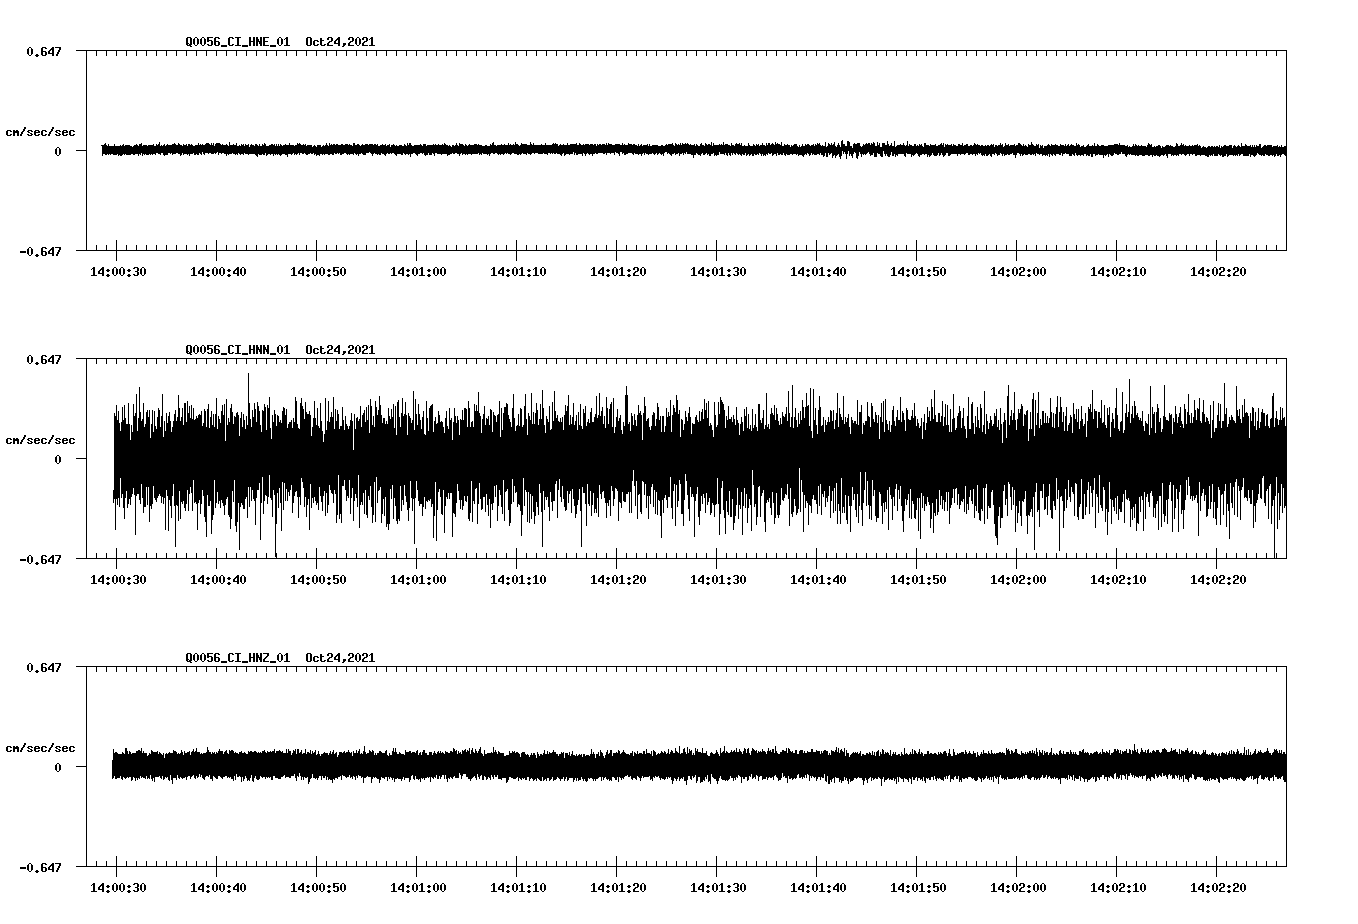Image resolution: width=1358 pixels, height=924 pixels.
Task: Select 14:00:40 time label under HNE plot
Action: pyautogui.click(x=218, y=272)
